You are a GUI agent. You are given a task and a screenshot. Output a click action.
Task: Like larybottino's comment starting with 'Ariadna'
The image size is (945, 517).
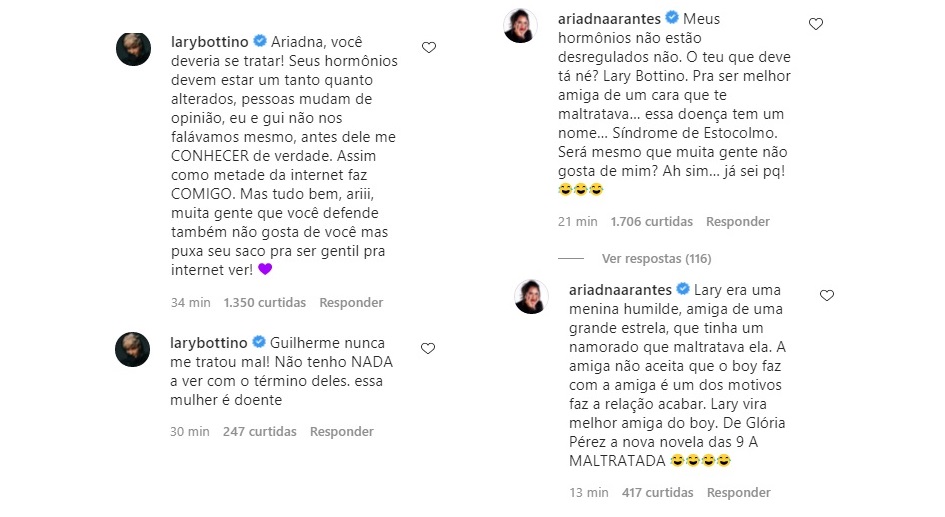point(429,47)
